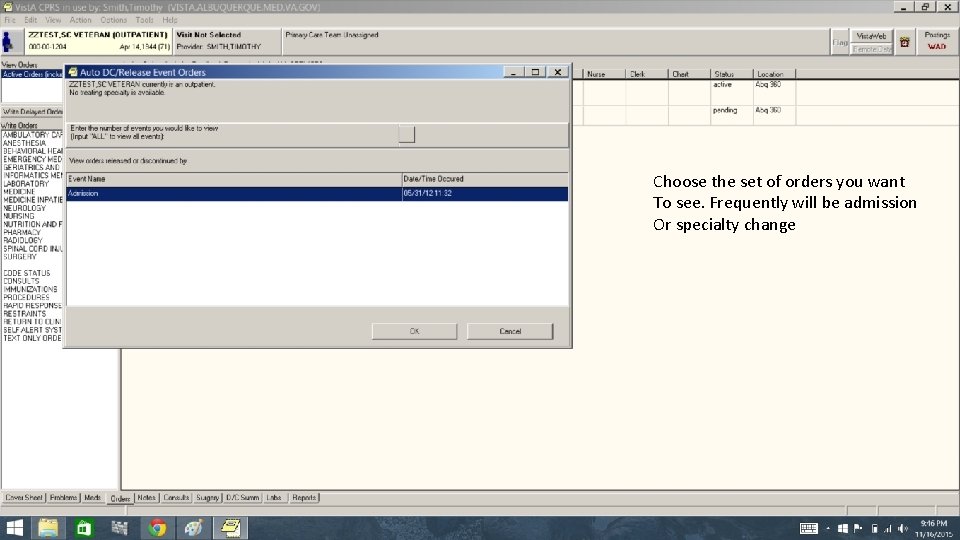The width and height of the screenshot is (960, 540).
Task: Open the green Store icon on taskbar
Action: pos(83,528)
